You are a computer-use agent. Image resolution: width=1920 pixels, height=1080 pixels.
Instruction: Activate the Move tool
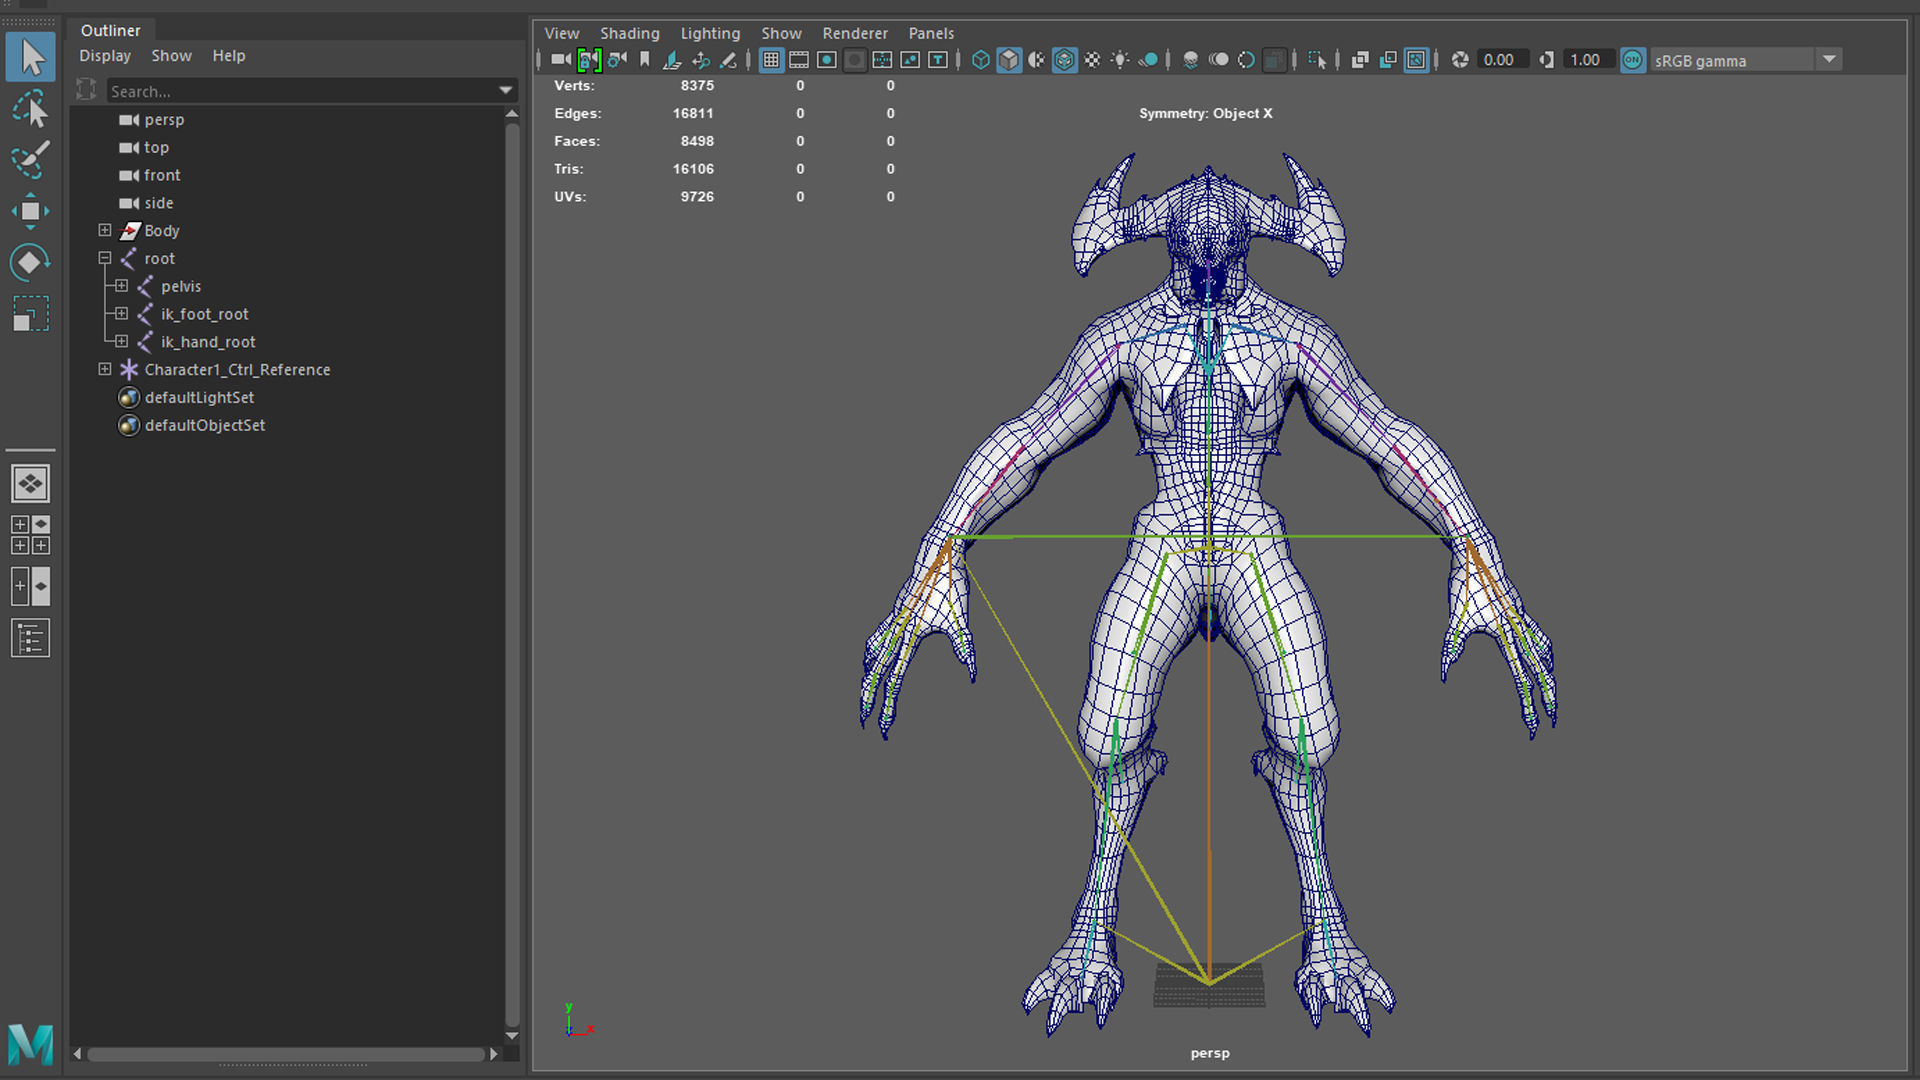coord(31,211)
